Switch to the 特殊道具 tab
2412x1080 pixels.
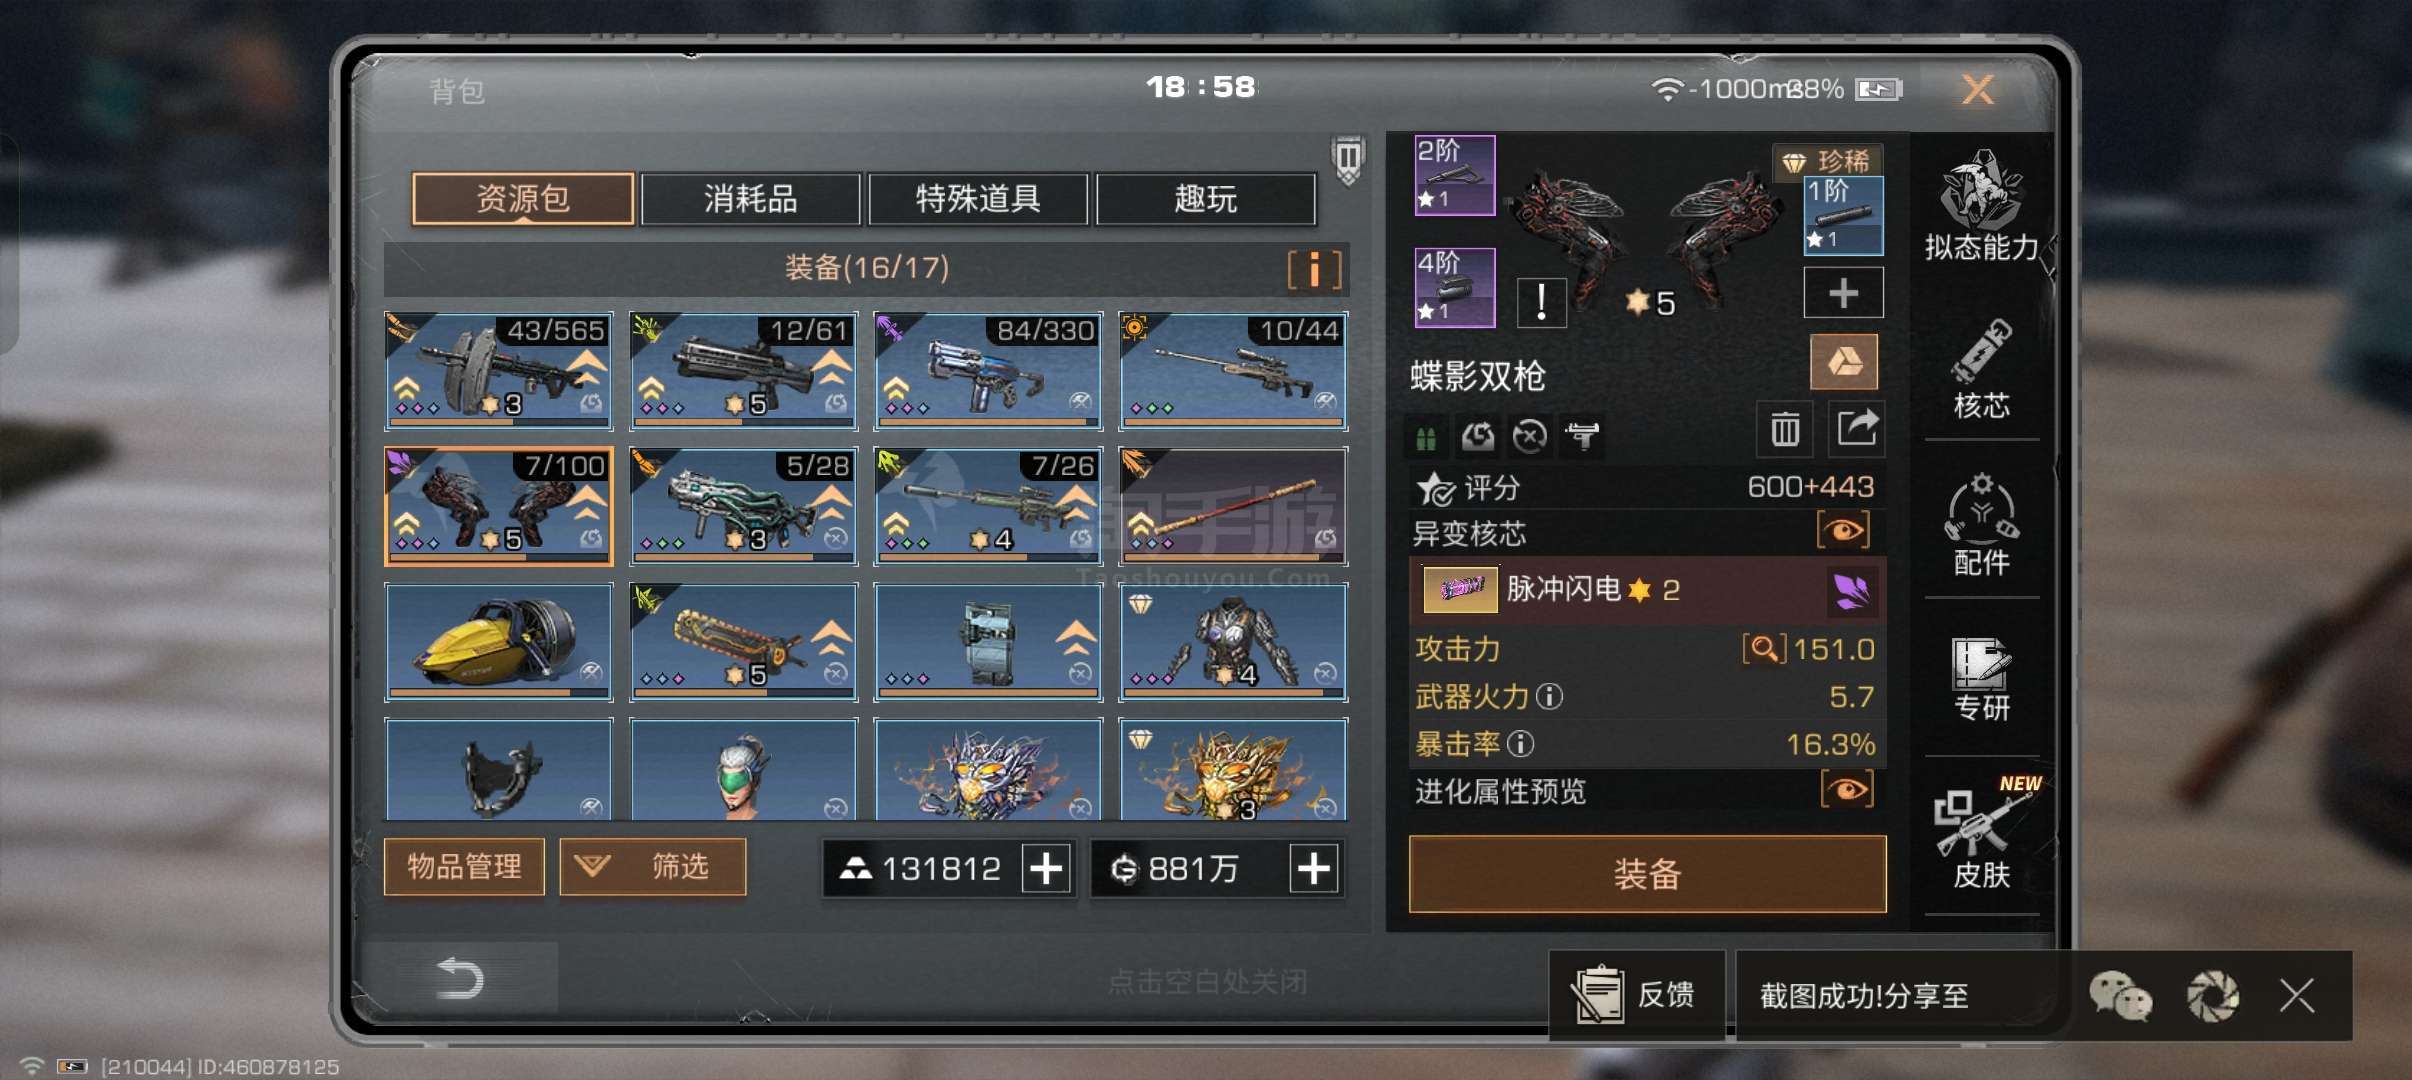click(x=979, y=198)
